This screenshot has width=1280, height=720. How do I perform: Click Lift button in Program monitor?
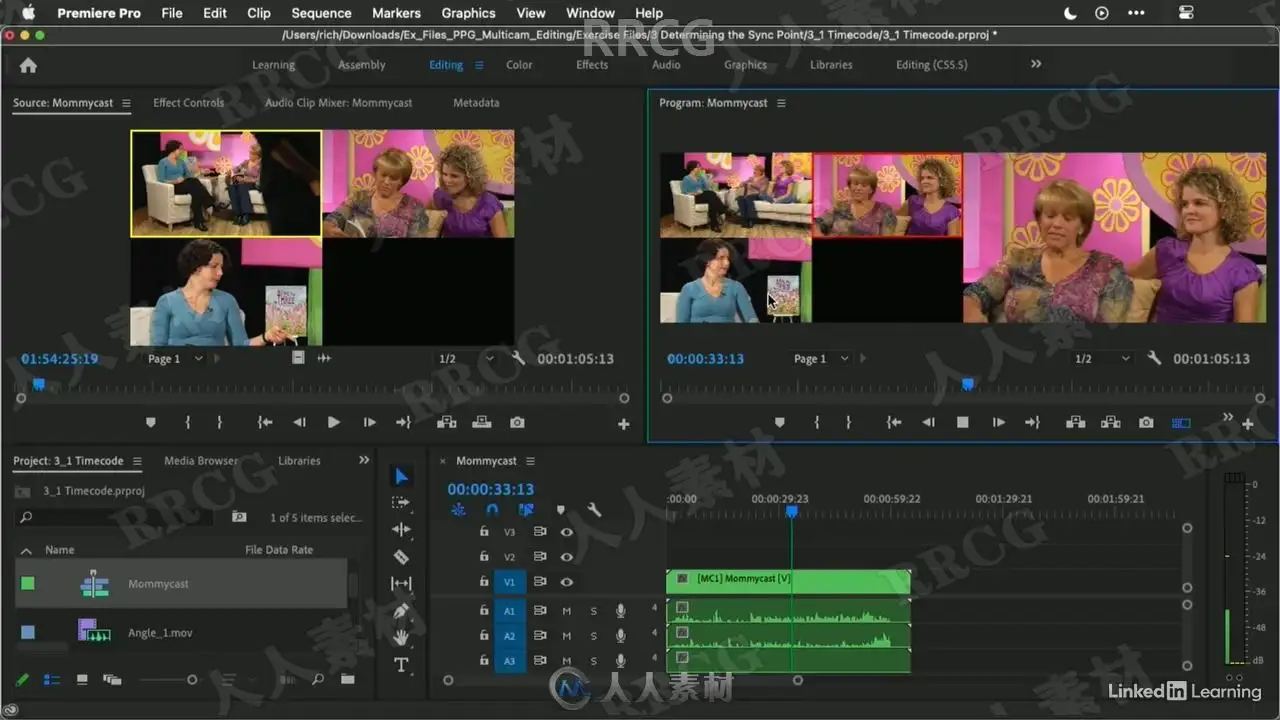(1076, 423)
